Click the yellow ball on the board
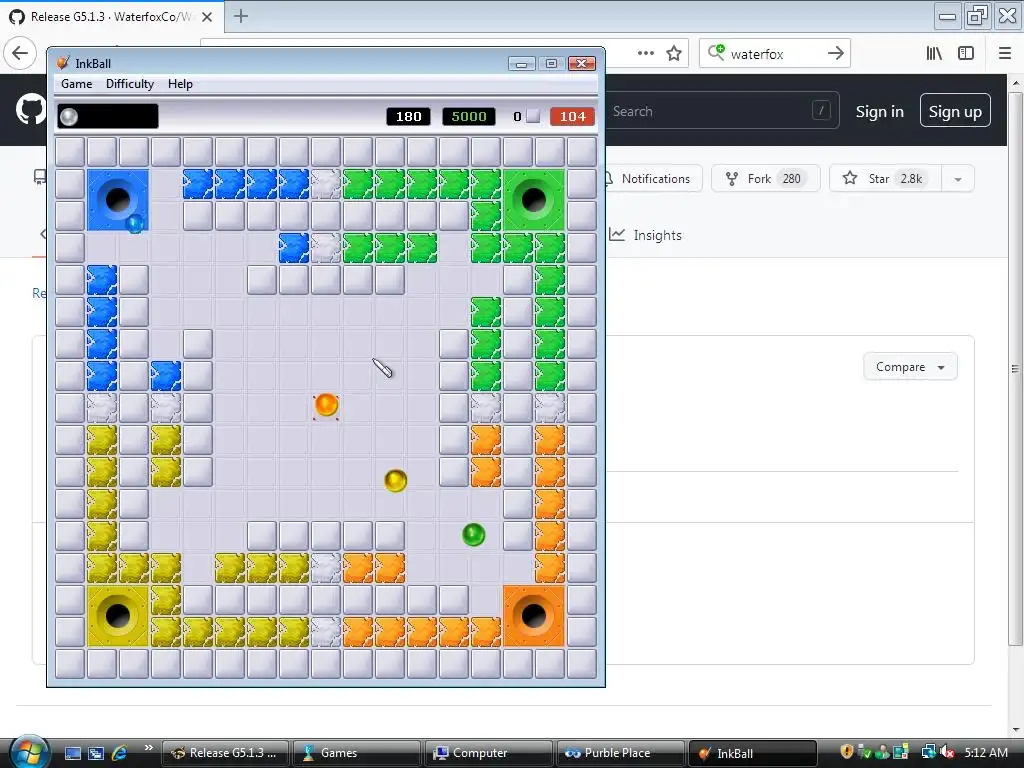The height and width of the screenshot is (768, 1024). coord(396,481)
